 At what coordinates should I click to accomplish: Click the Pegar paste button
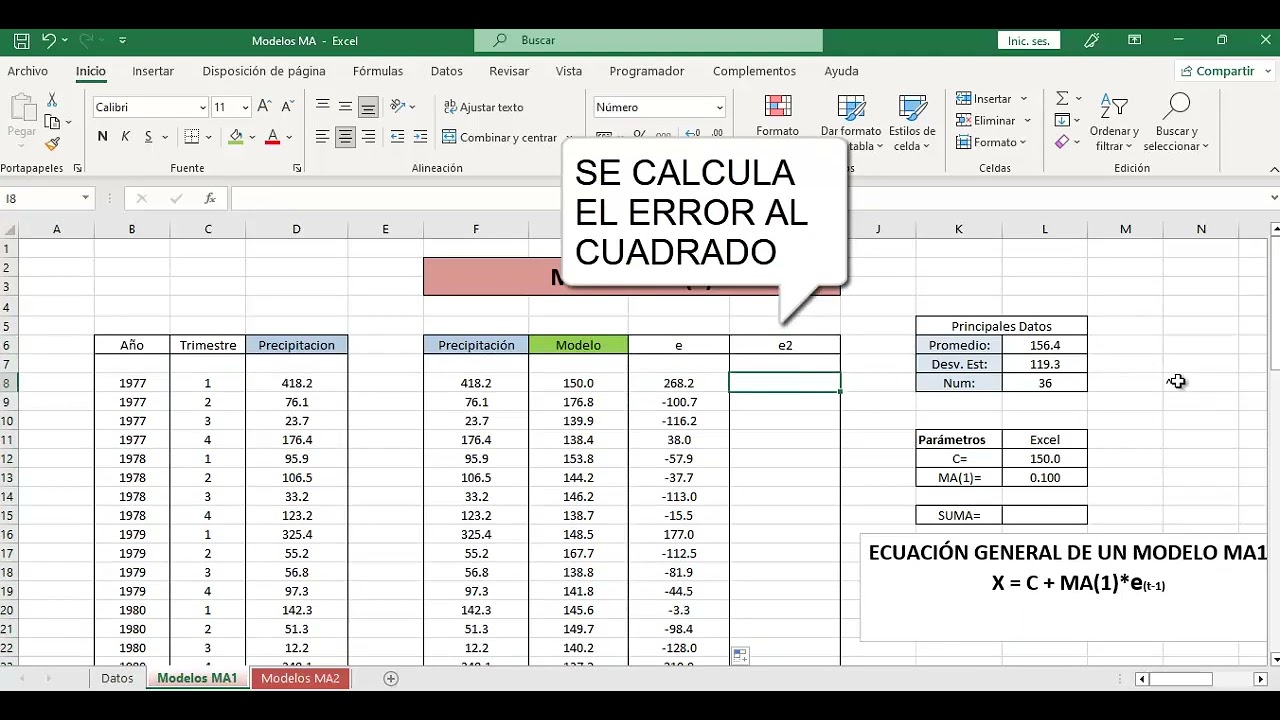pyautogui.click(x=21, y=118)
